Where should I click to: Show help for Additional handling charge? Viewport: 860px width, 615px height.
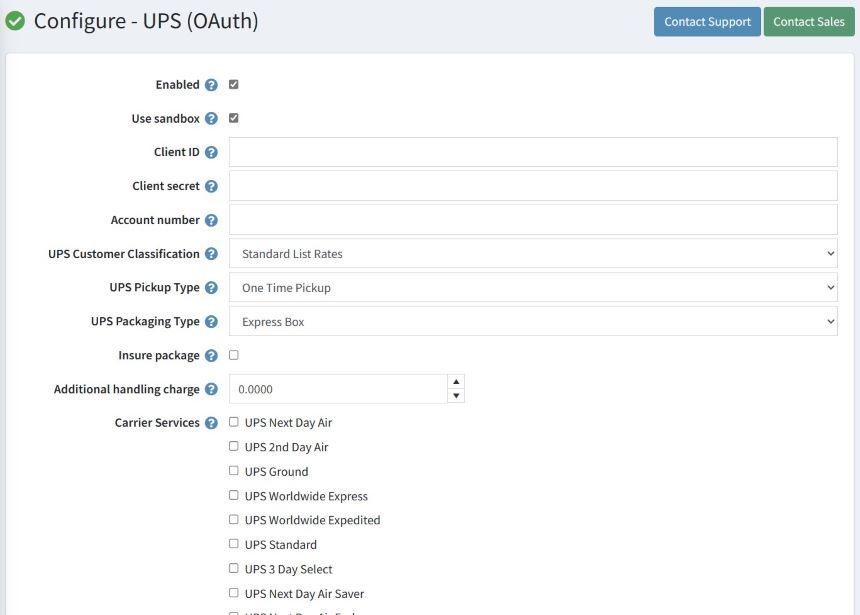coord(211,390)
